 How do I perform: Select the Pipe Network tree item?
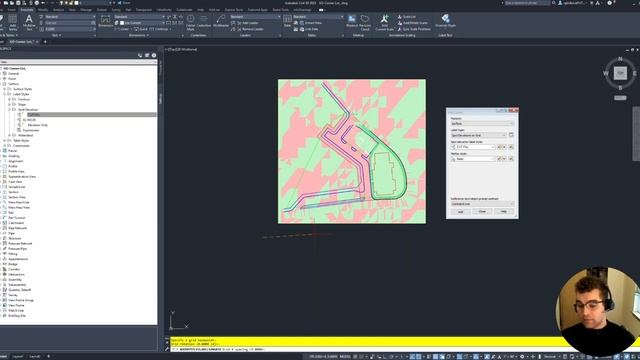pyautogui.click(x=18, y=228)
